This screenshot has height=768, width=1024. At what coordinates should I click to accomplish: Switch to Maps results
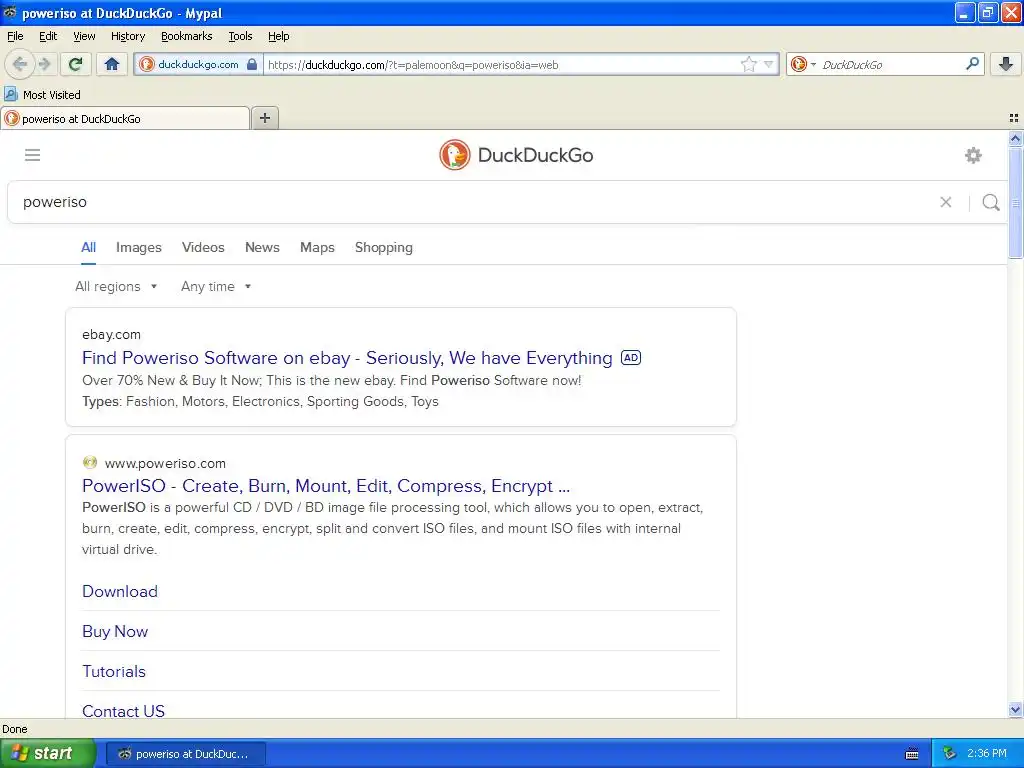(x=317, y=248)
